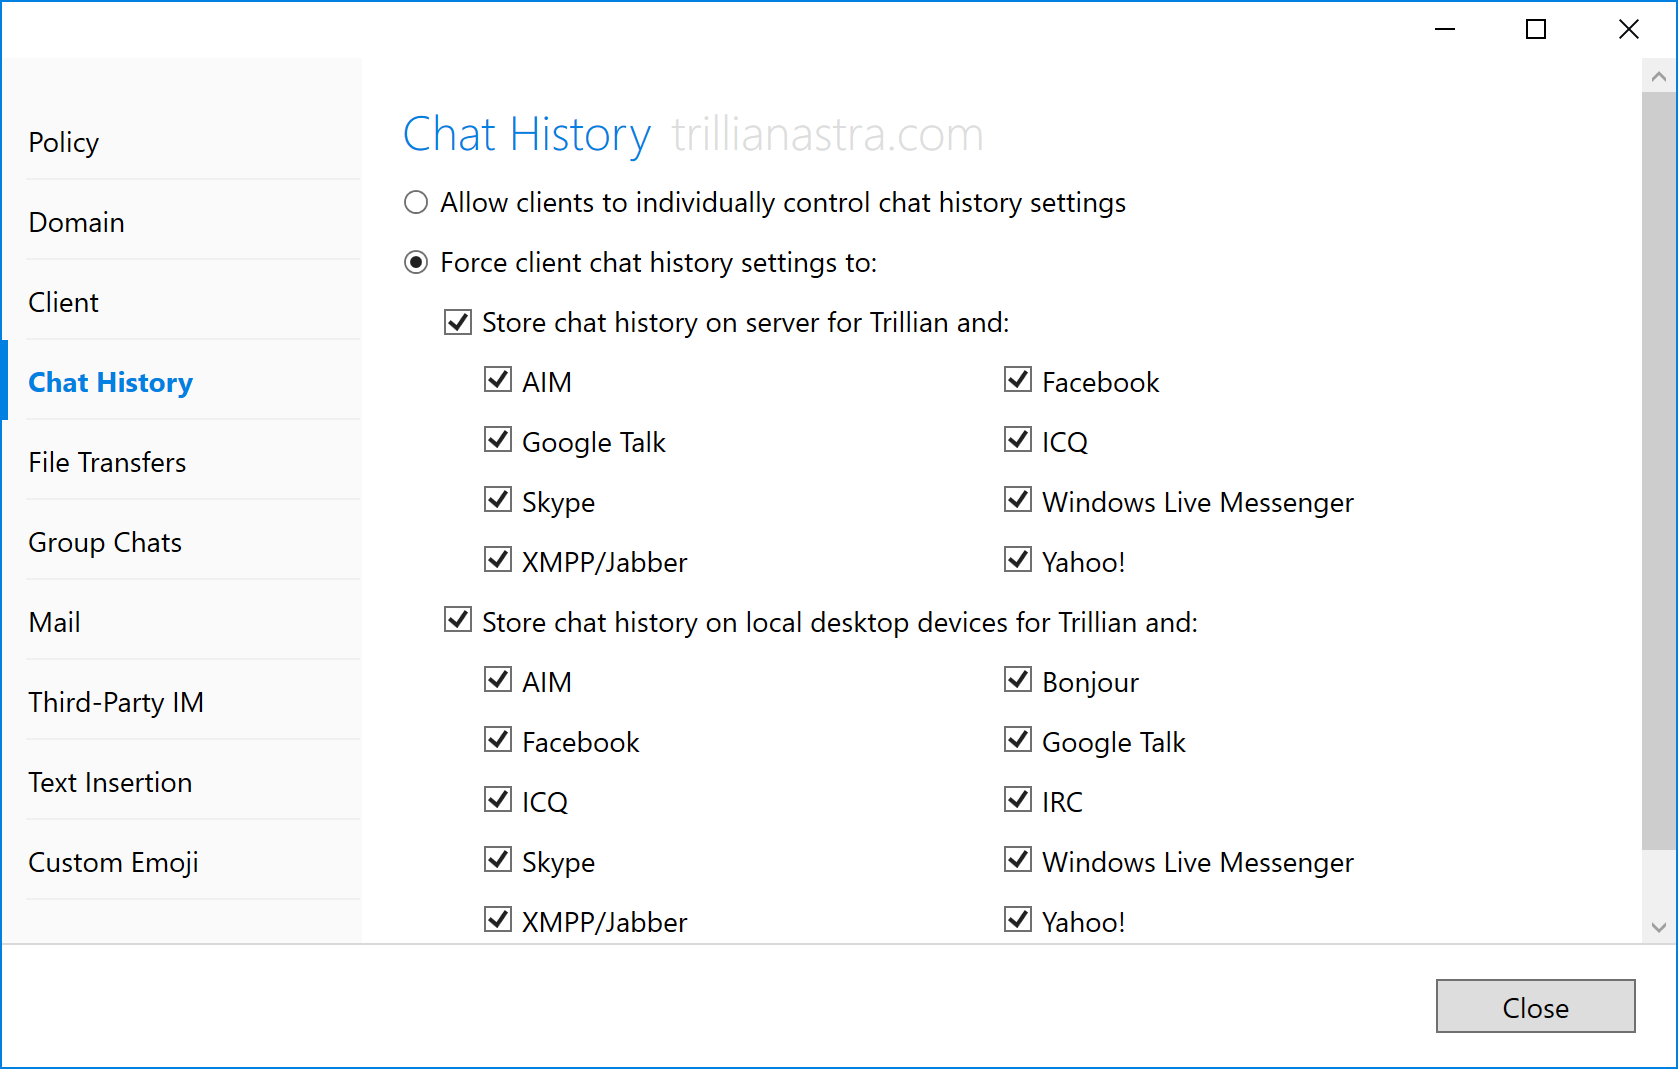Maximize the settings window

(x=1536, y=29)
